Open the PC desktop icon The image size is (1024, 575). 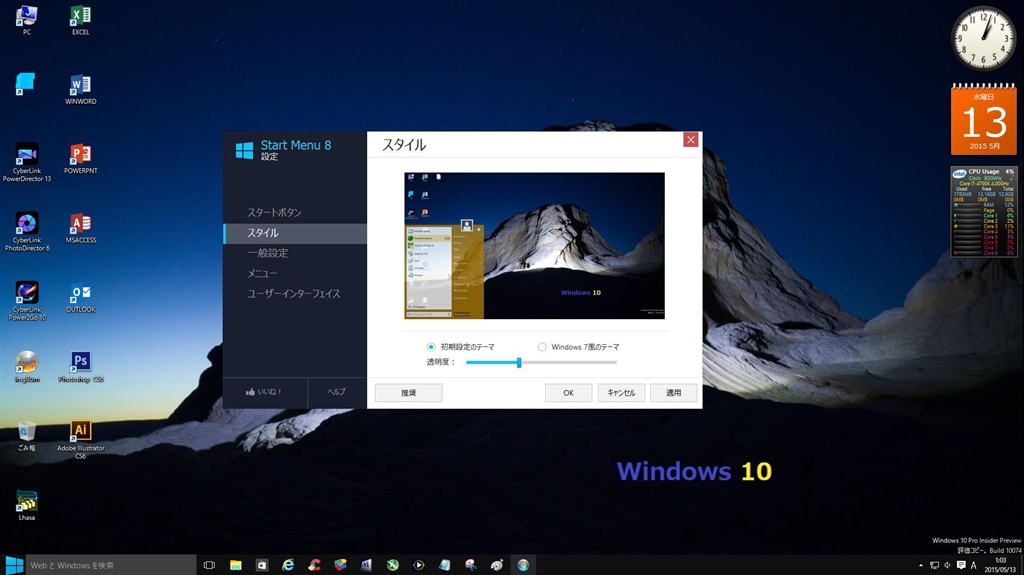pyautogui.click(x=27, y=20)
